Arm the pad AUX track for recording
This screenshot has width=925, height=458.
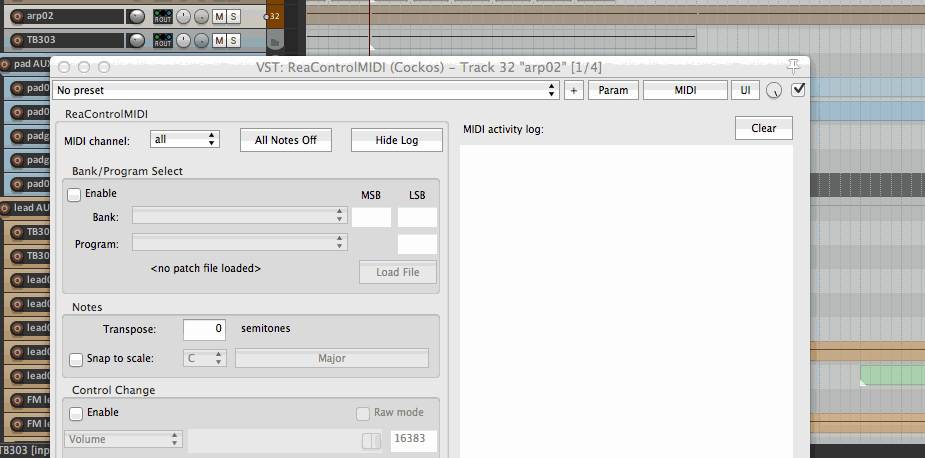tap(5, 64)
